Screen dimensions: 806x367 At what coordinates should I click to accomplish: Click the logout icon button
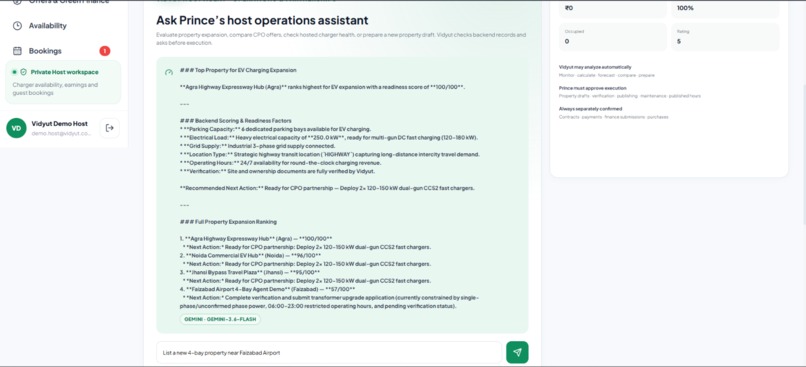(109, 128)
